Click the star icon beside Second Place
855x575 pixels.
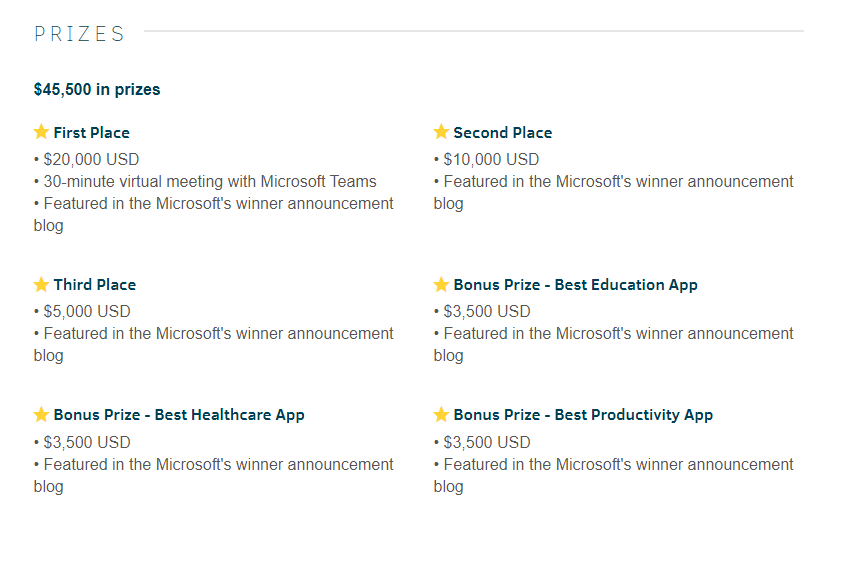(441, 132)
